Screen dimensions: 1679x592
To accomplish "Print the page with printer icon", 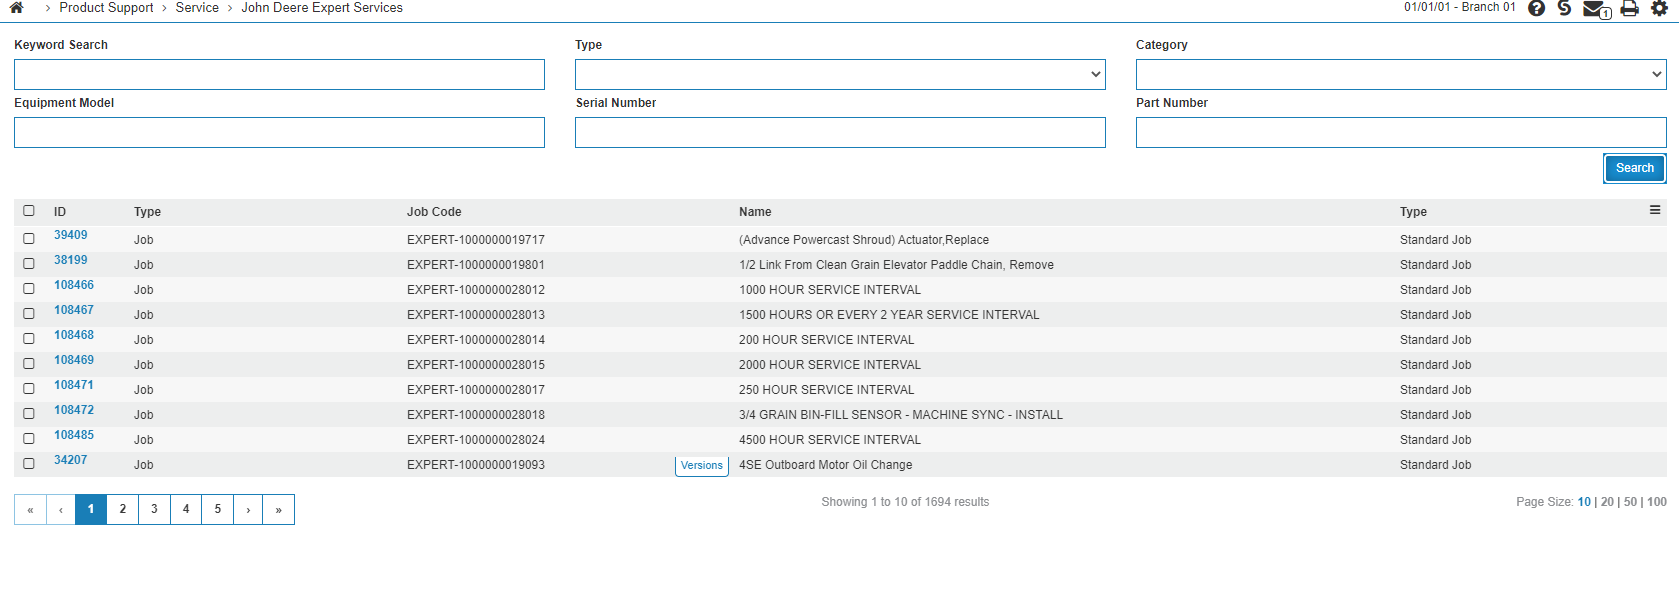I will (x=1629, y=8).
